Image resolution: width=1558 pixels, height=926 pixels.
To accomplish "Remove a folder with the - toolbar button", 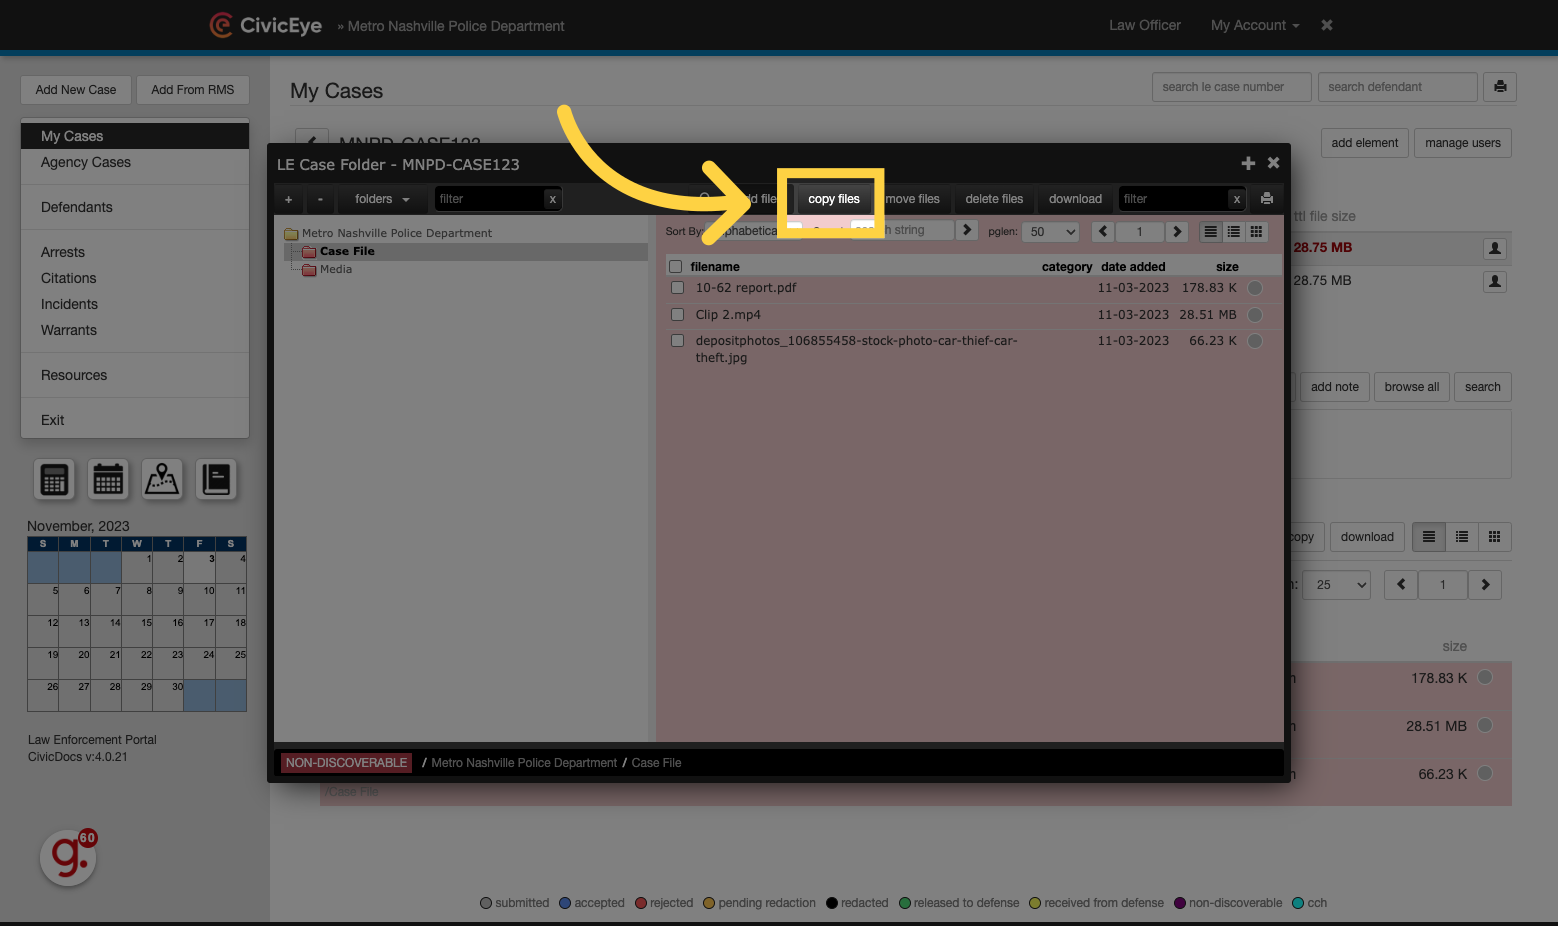I will pos(320,199).
